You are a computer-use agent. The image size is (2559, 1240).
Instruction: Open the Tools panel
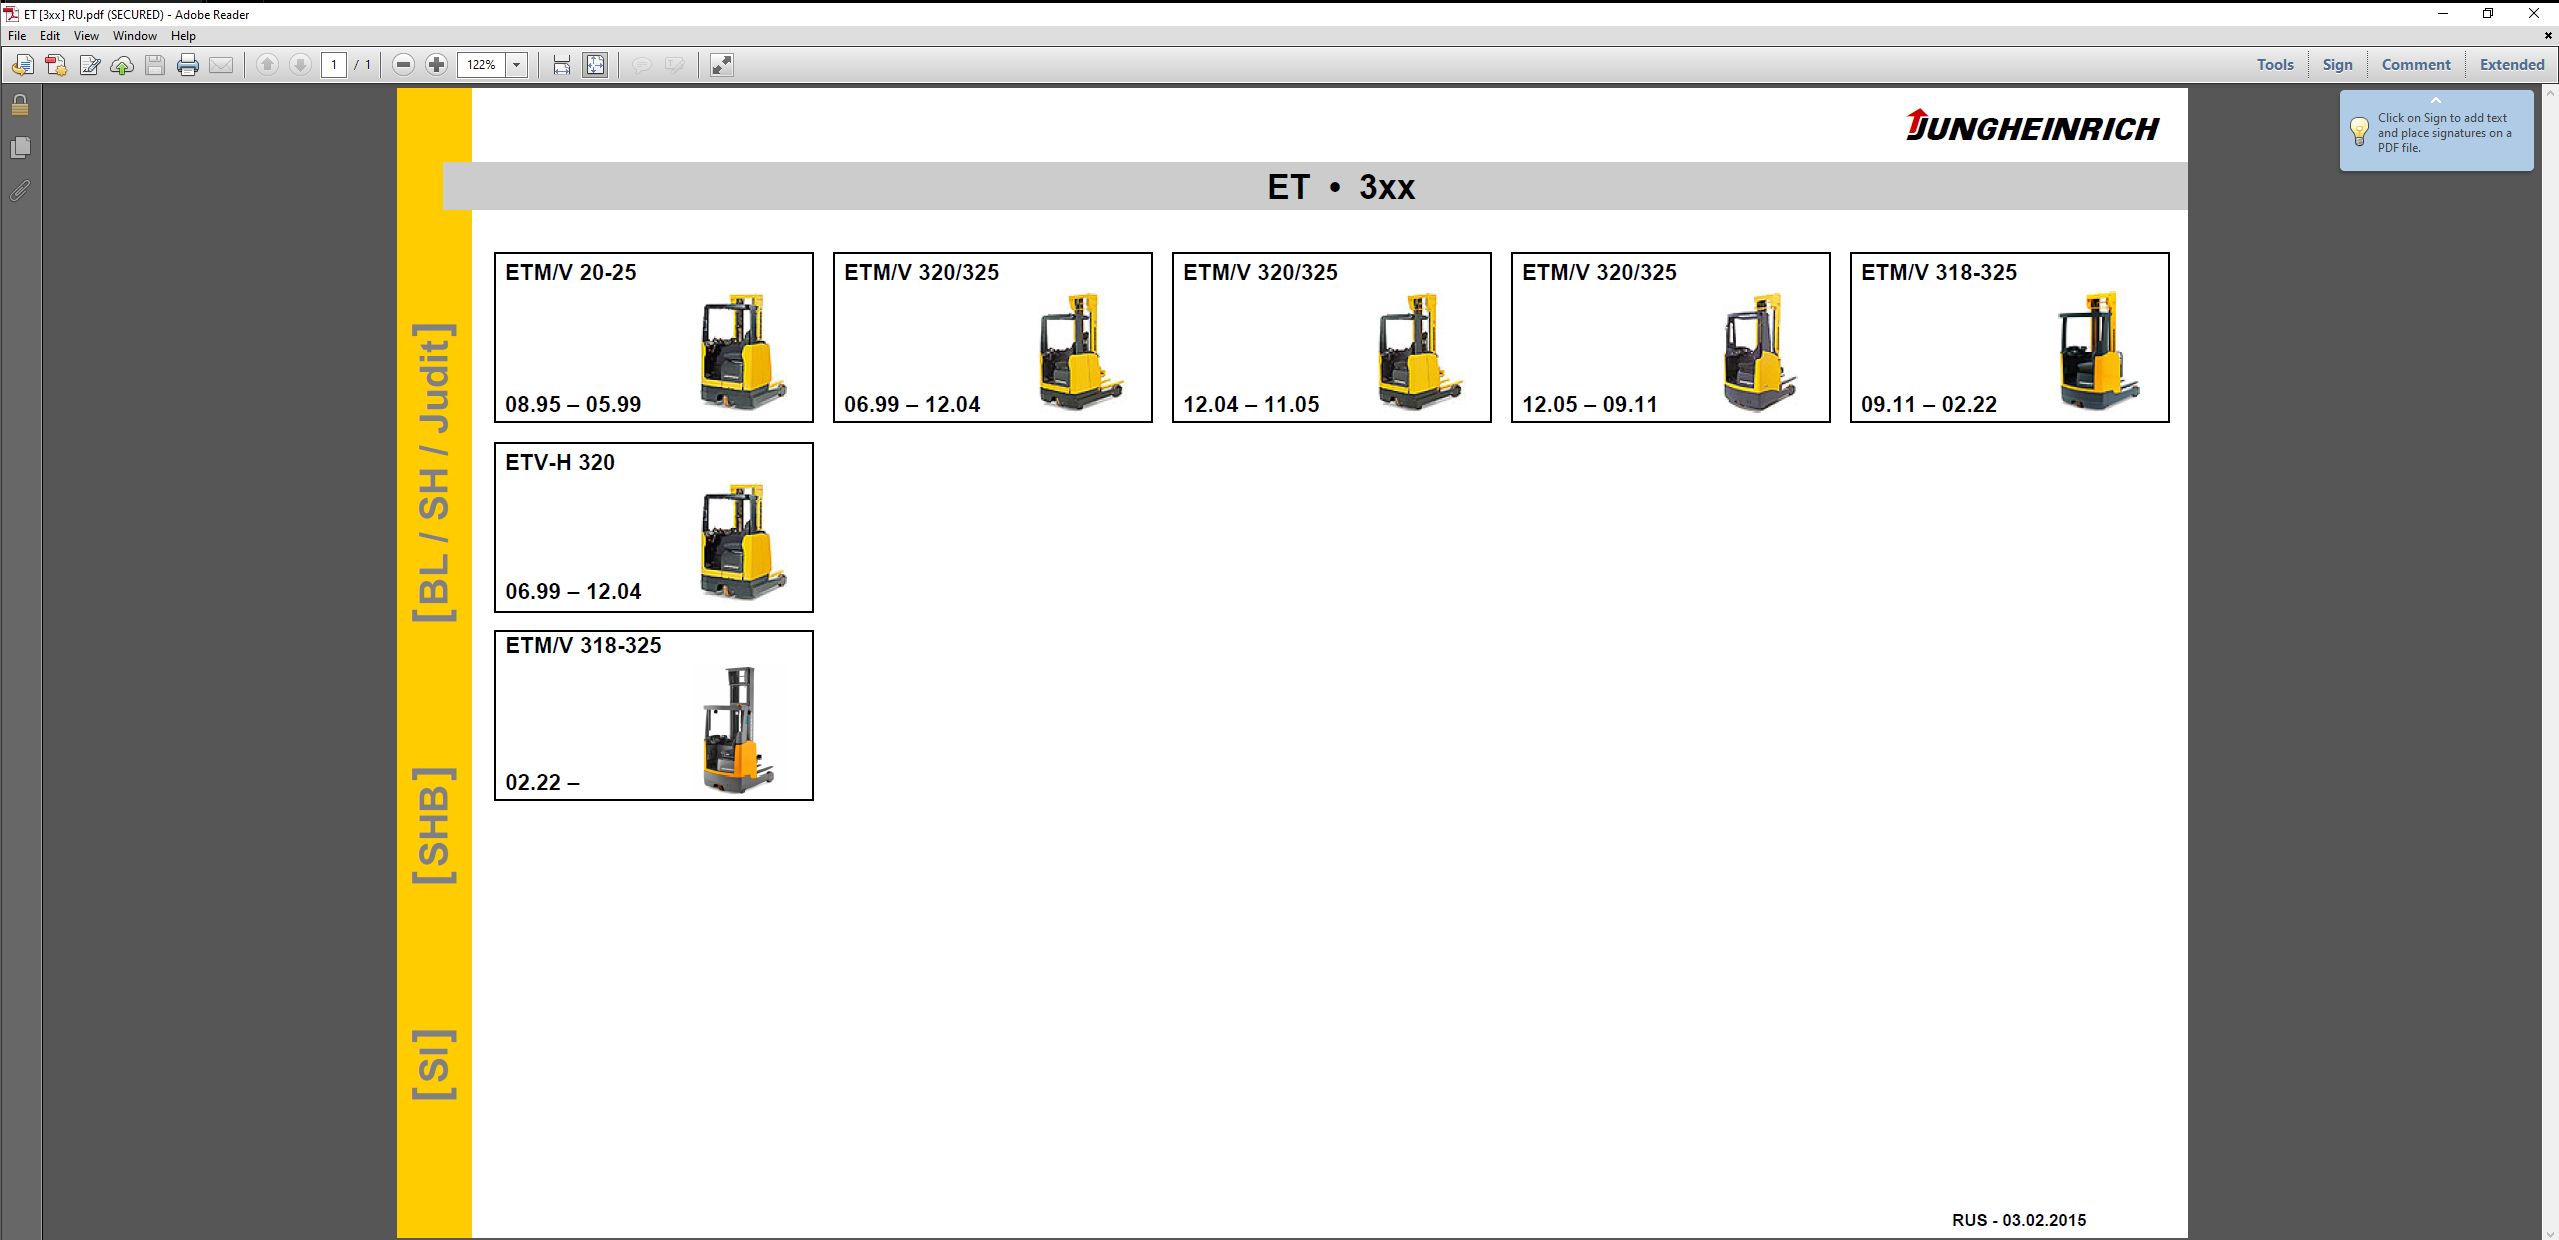tap(2274, 64)
